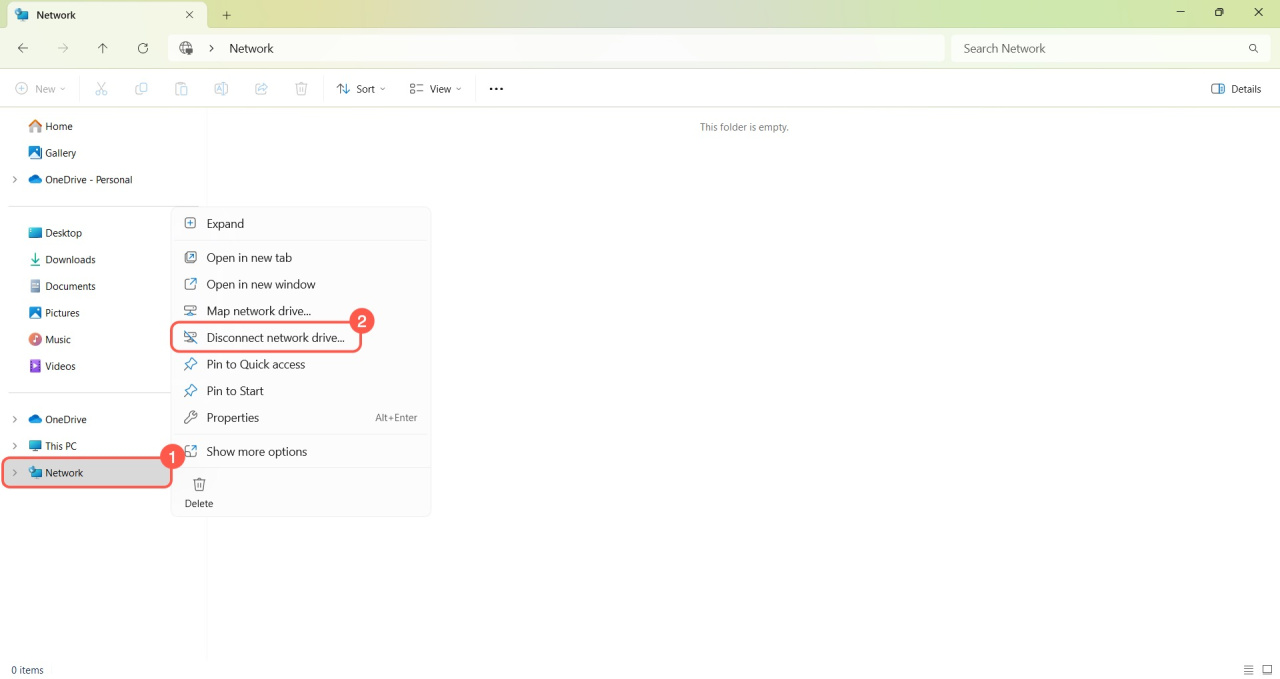Select Disconnect network drive menu item
The height and width of the screenshot is (679, 1280).
pos(275,338)
